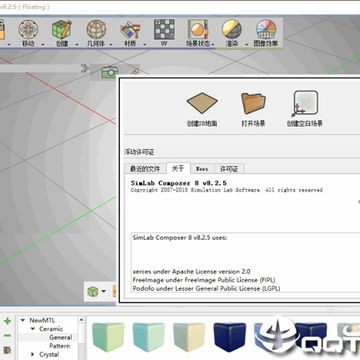Click the 几何体 geometry sphere icon
This screenshot has height=360, width=360.
click(96, 29)
